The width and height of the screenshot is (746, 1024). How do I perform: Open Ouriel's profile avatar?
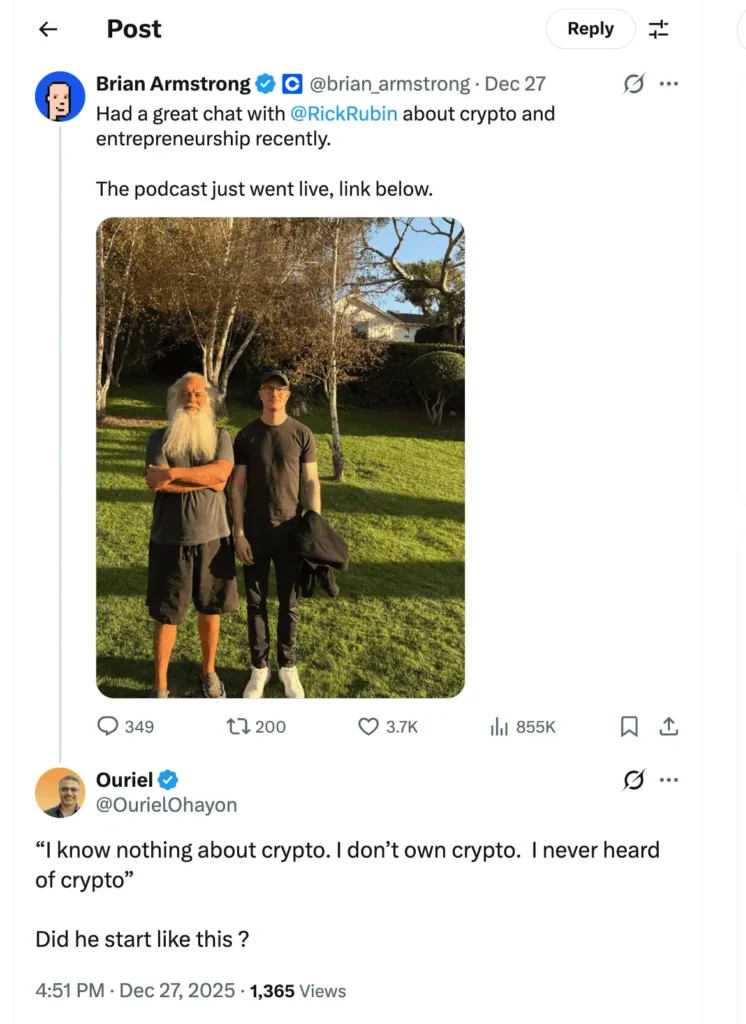point(60,792)
